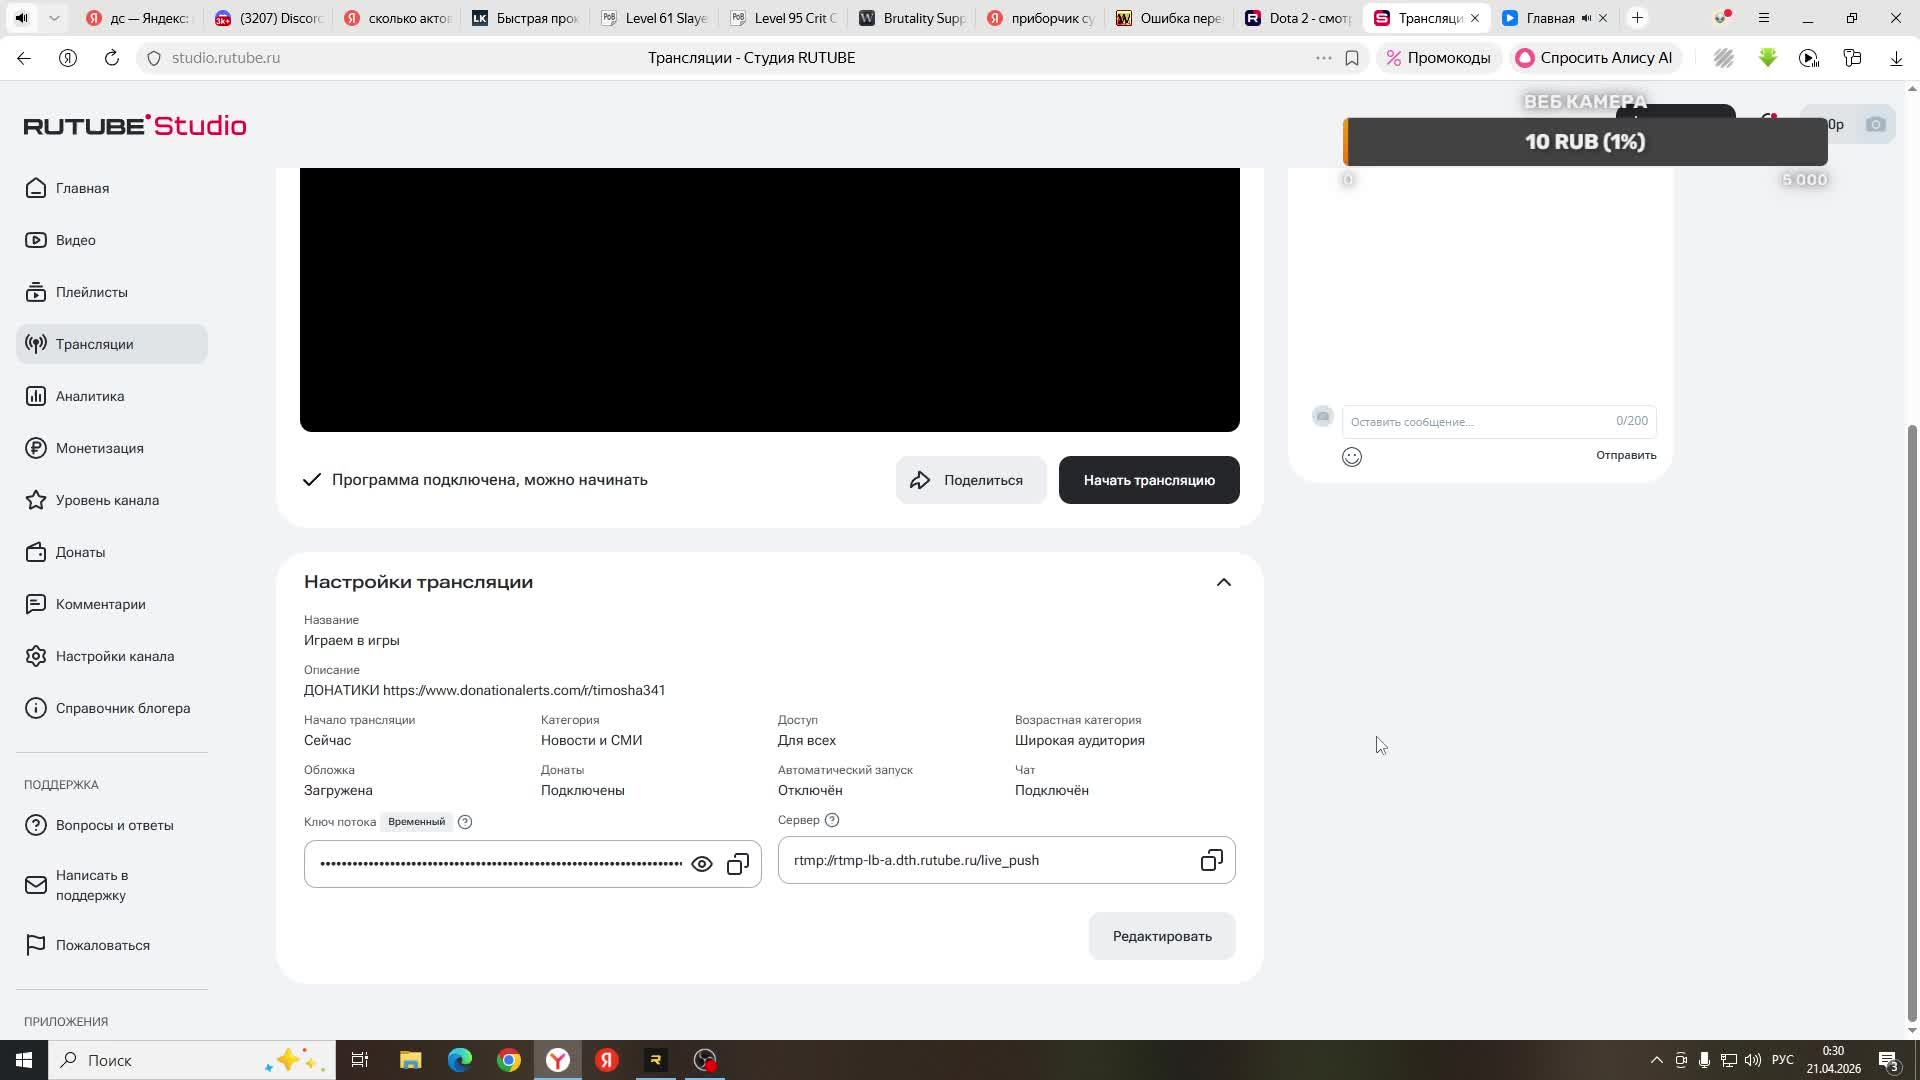Viewport: 1920px width, 1080px height.
Task: Click Поделиться share button
Action: point(970,480)
